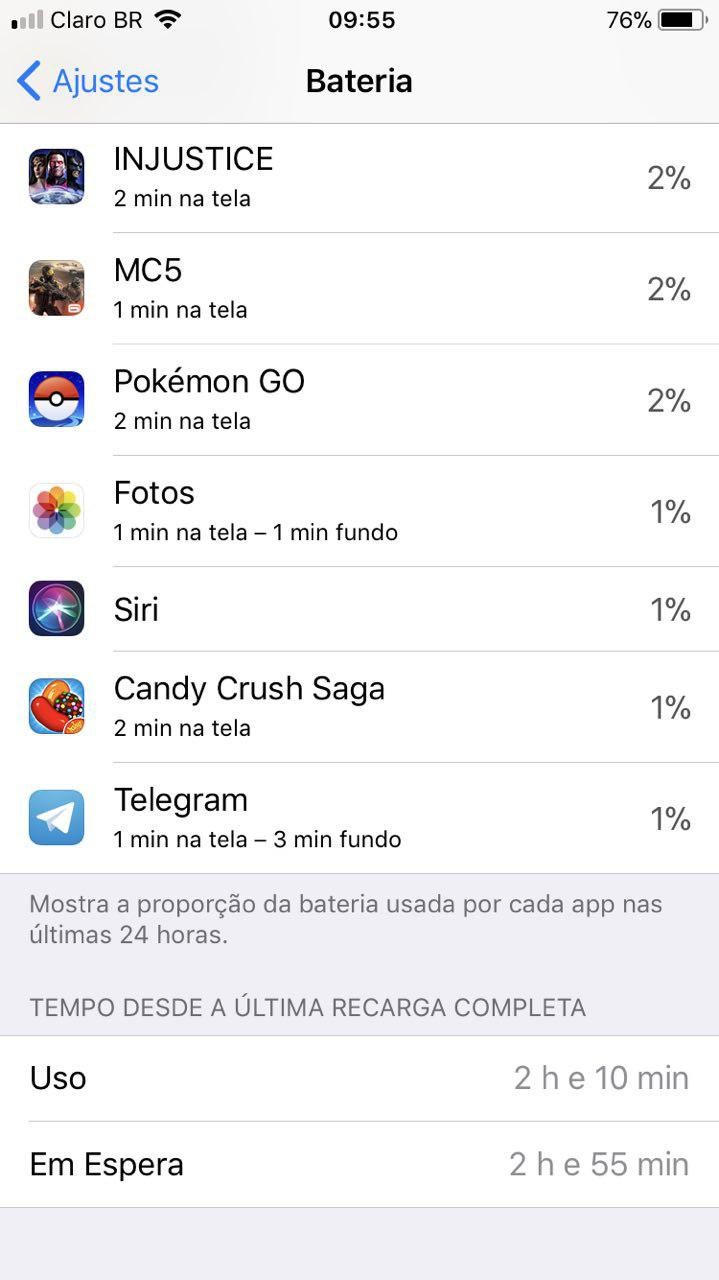This screenshot has width=719, height=1280.
Task: Tap the MC5 game icon
Action: point(56,288)
